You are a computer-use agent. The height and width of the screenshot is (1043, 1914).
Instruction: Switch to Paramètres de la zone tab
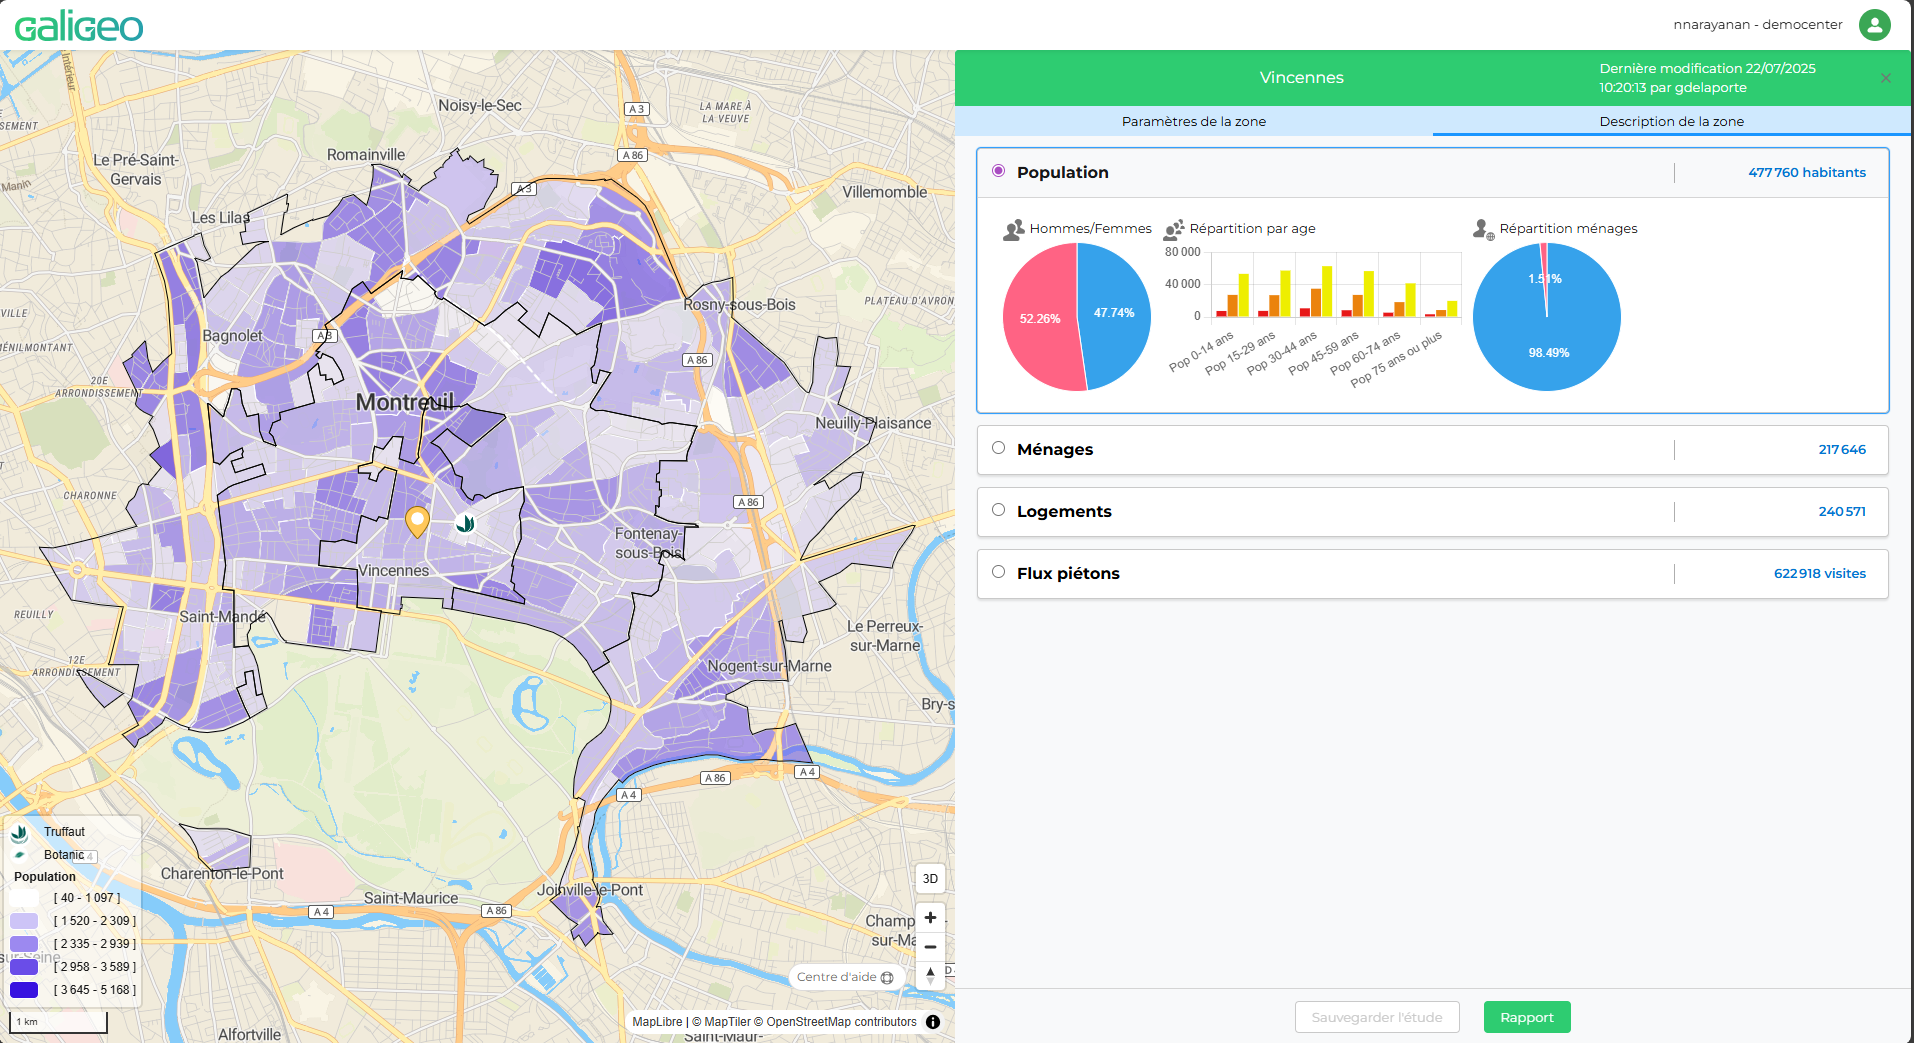coord(1193,122)
